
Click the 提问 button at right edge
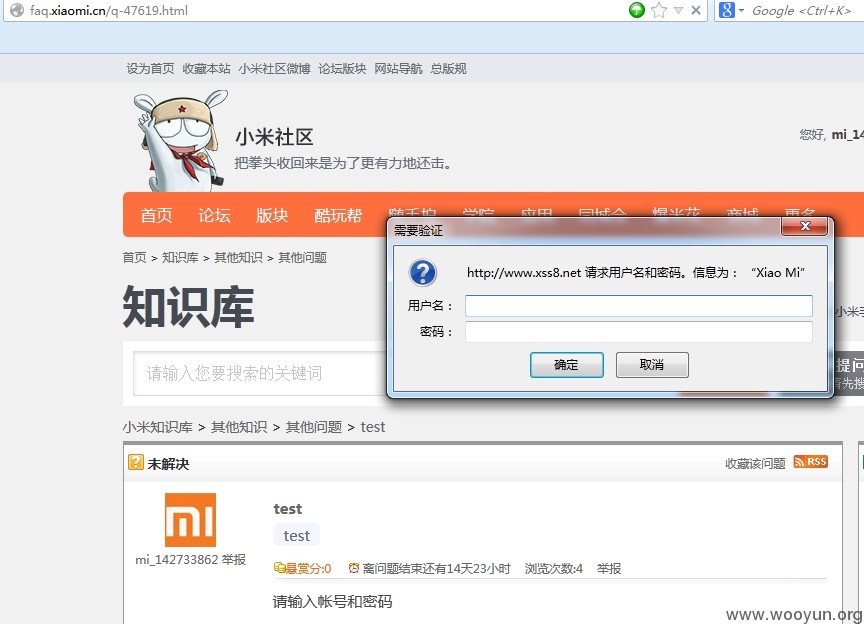pyautogui.click(x=849, y=373)
